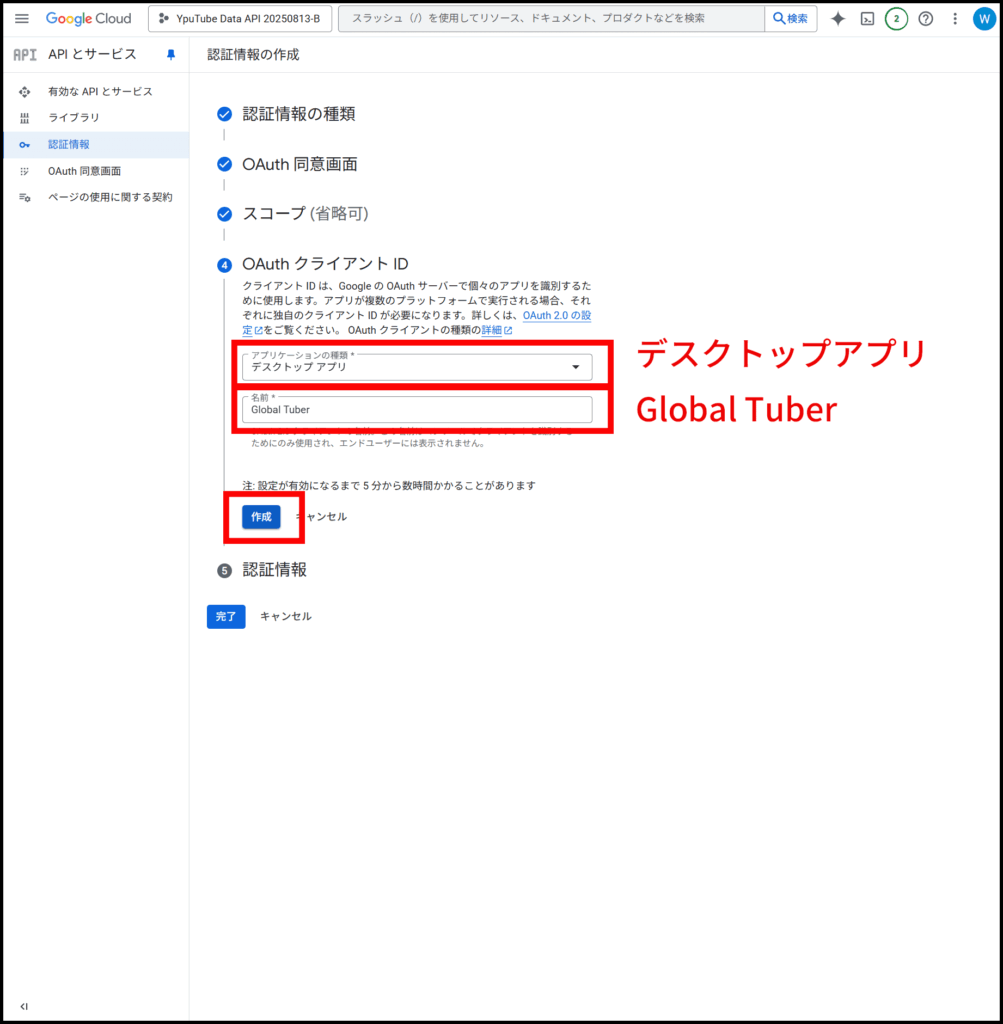1003x1024 pixels.
Task: Collapse the sidebar with the arrow icon
Action: point(24,1006)
